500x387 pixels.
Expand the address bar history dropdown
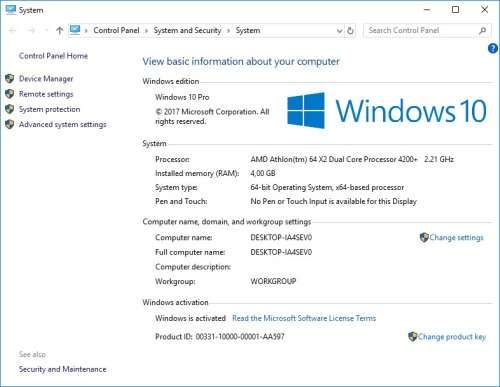click(339, 31)
